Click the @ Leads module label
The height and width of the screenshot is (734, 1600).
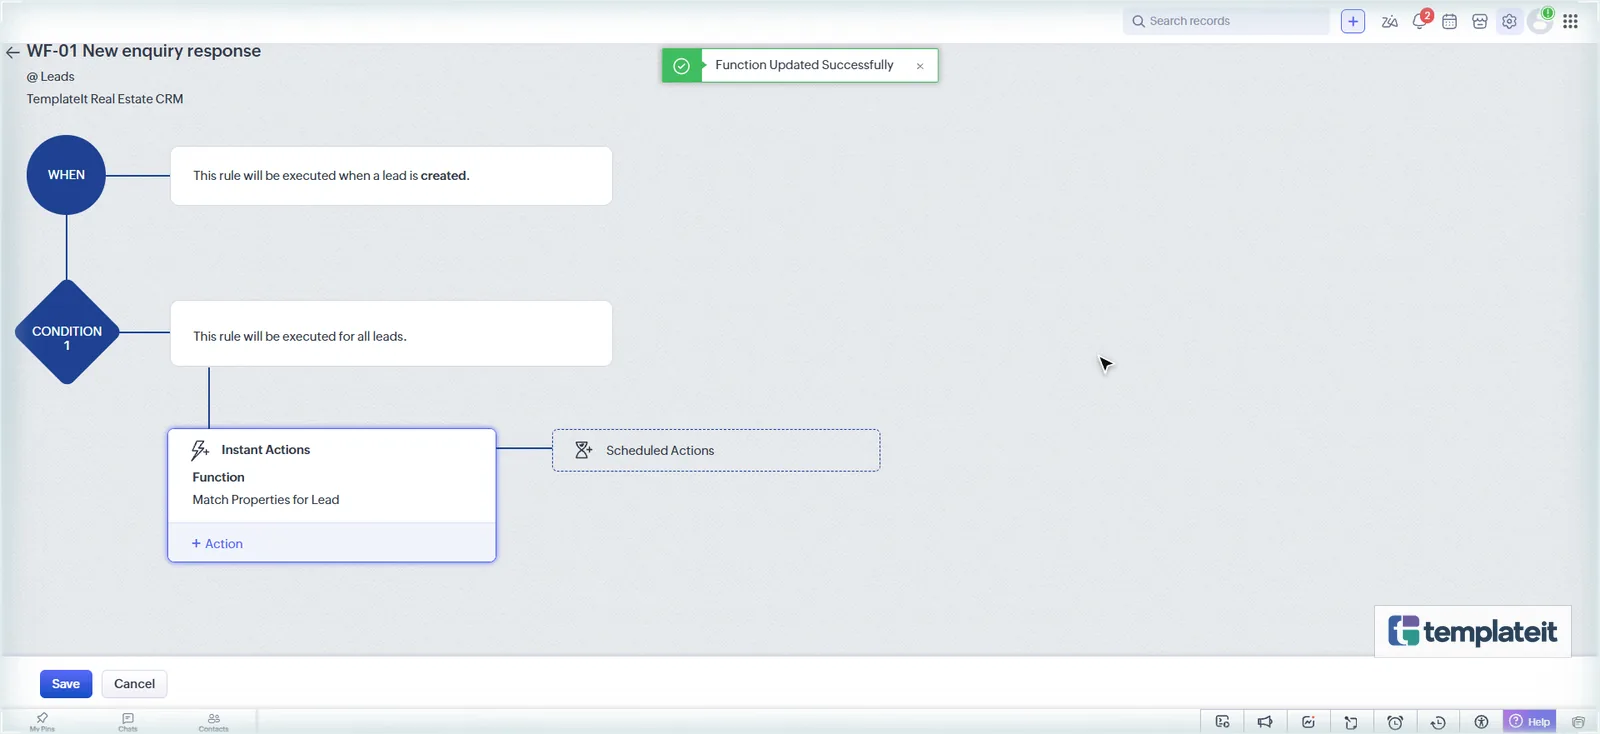click(x=50, y=77)
